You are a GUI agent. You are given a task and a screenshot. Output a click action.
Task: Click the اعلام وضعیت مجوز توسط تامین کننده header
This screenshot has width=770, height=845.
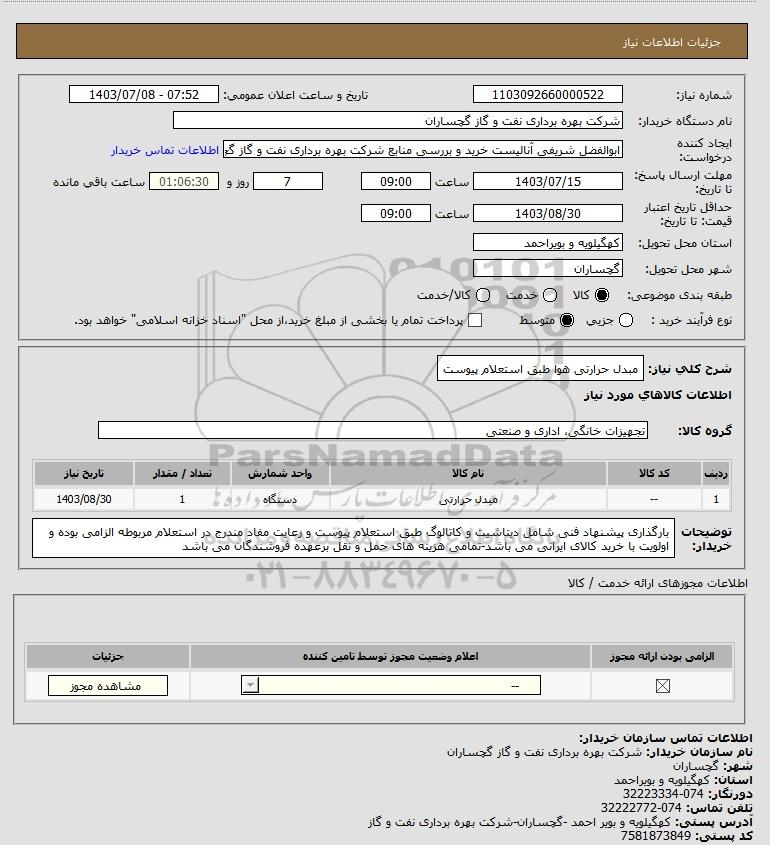(390, 656)
